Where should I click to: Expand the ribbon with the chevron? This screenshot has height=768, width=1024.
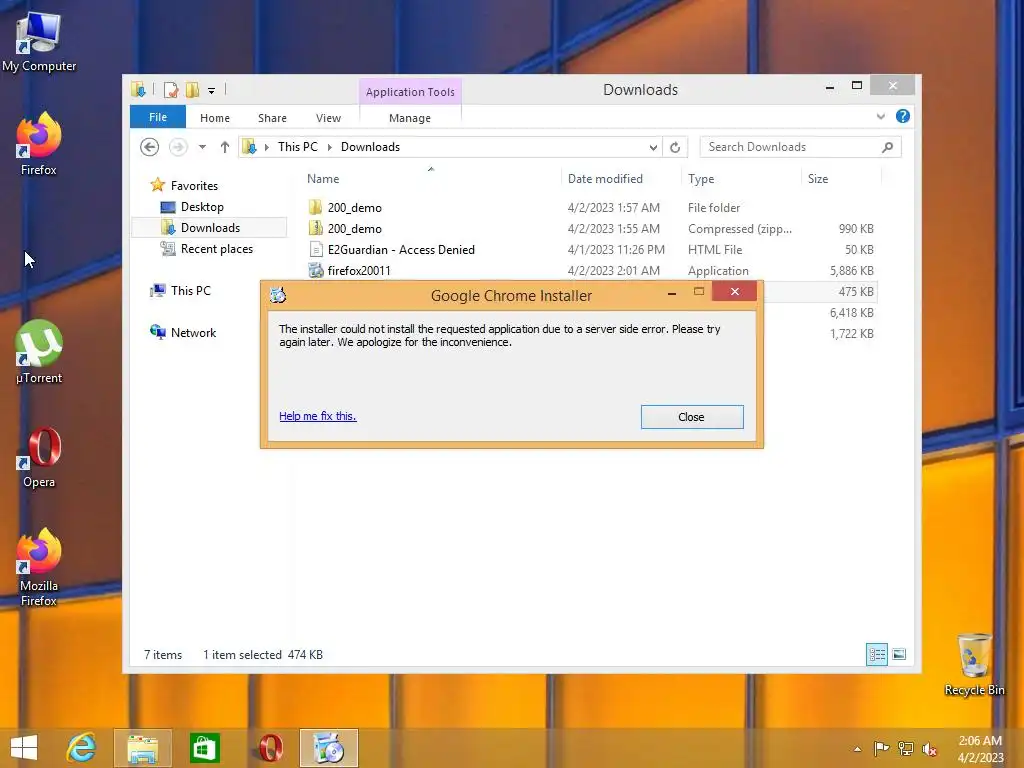click(880, 117)
